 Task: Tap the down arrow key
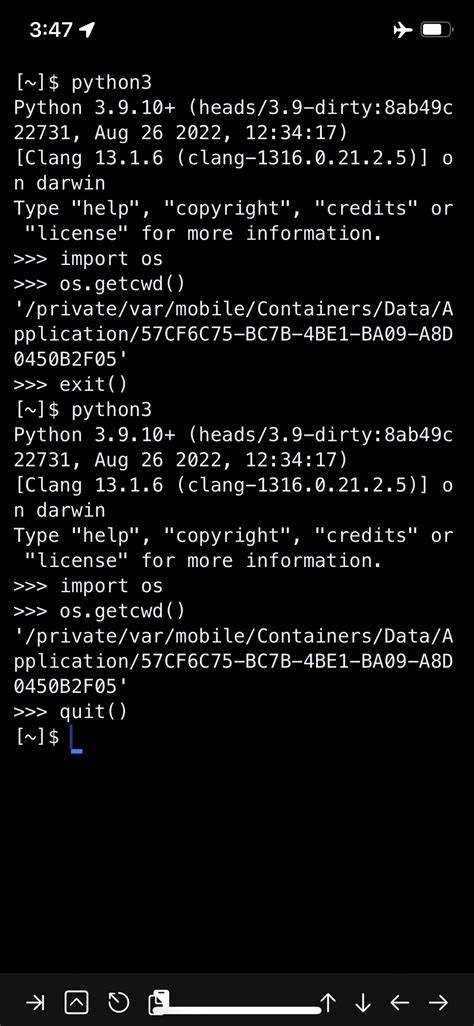[363, 1002]
